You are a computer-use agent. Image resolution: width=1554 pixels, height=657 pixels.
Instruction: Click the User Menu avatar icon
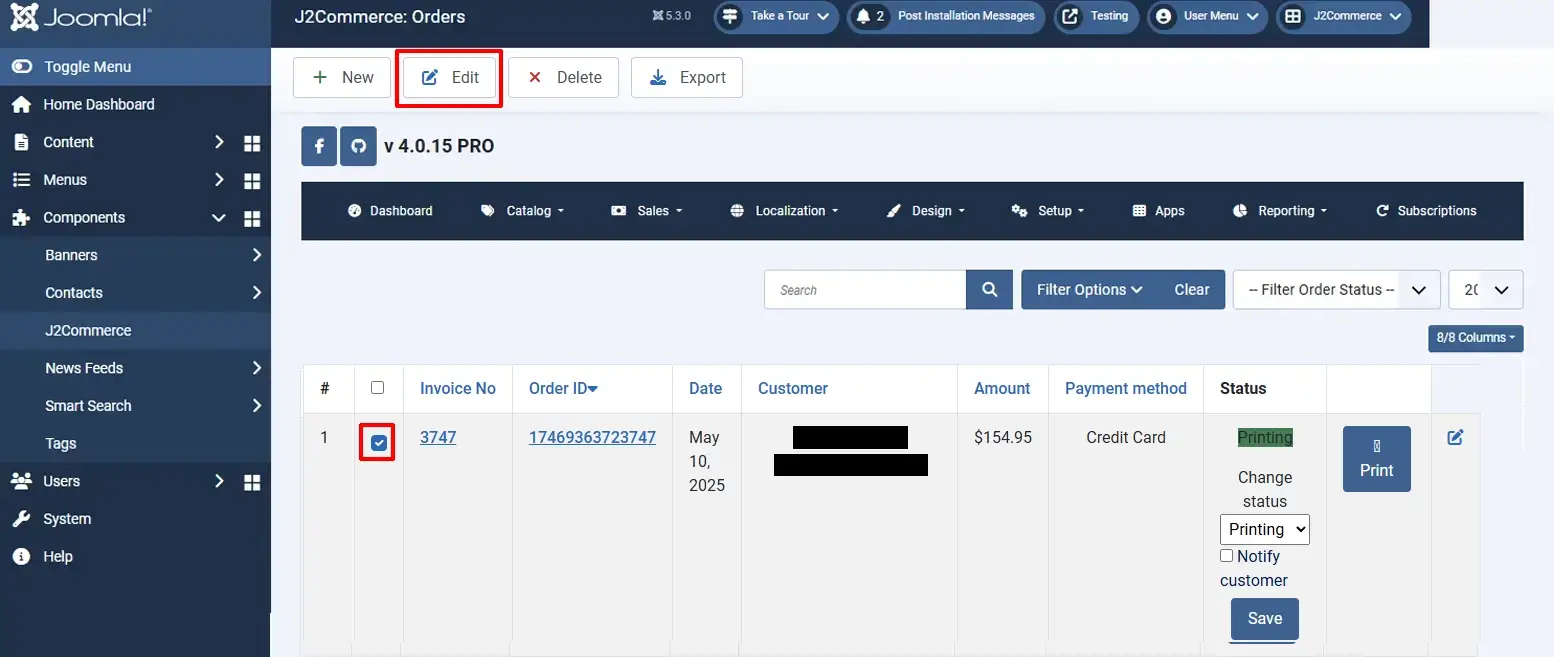coord(1163,16)
